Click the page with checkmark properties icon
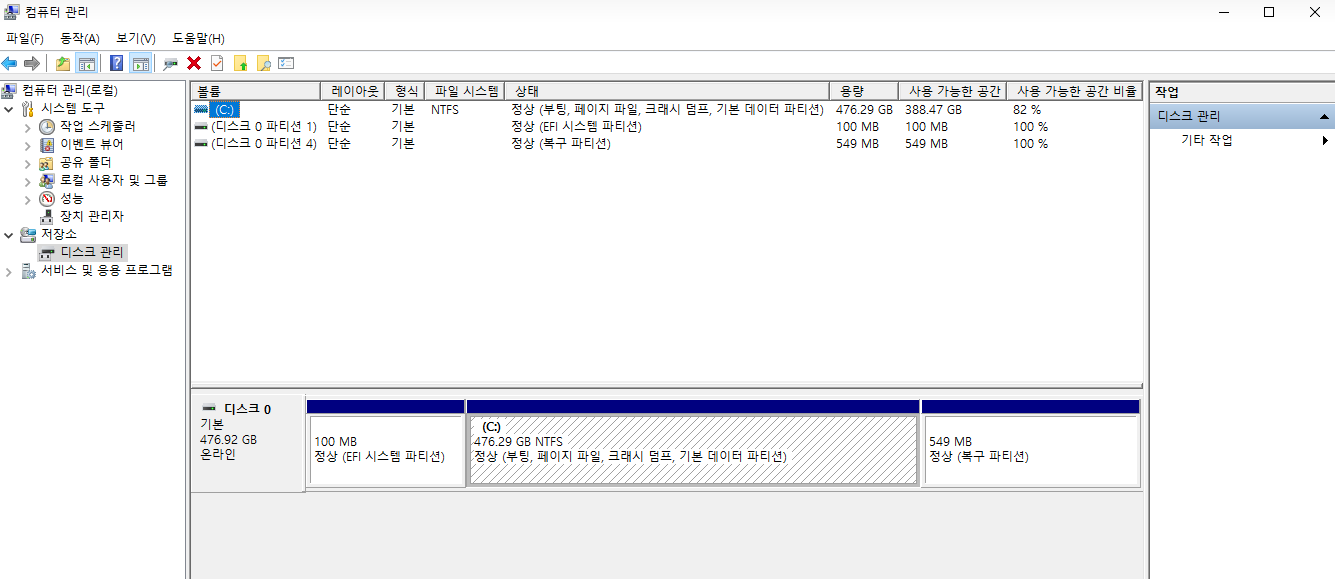This screenshot has width=1335, height=579. 217,63
